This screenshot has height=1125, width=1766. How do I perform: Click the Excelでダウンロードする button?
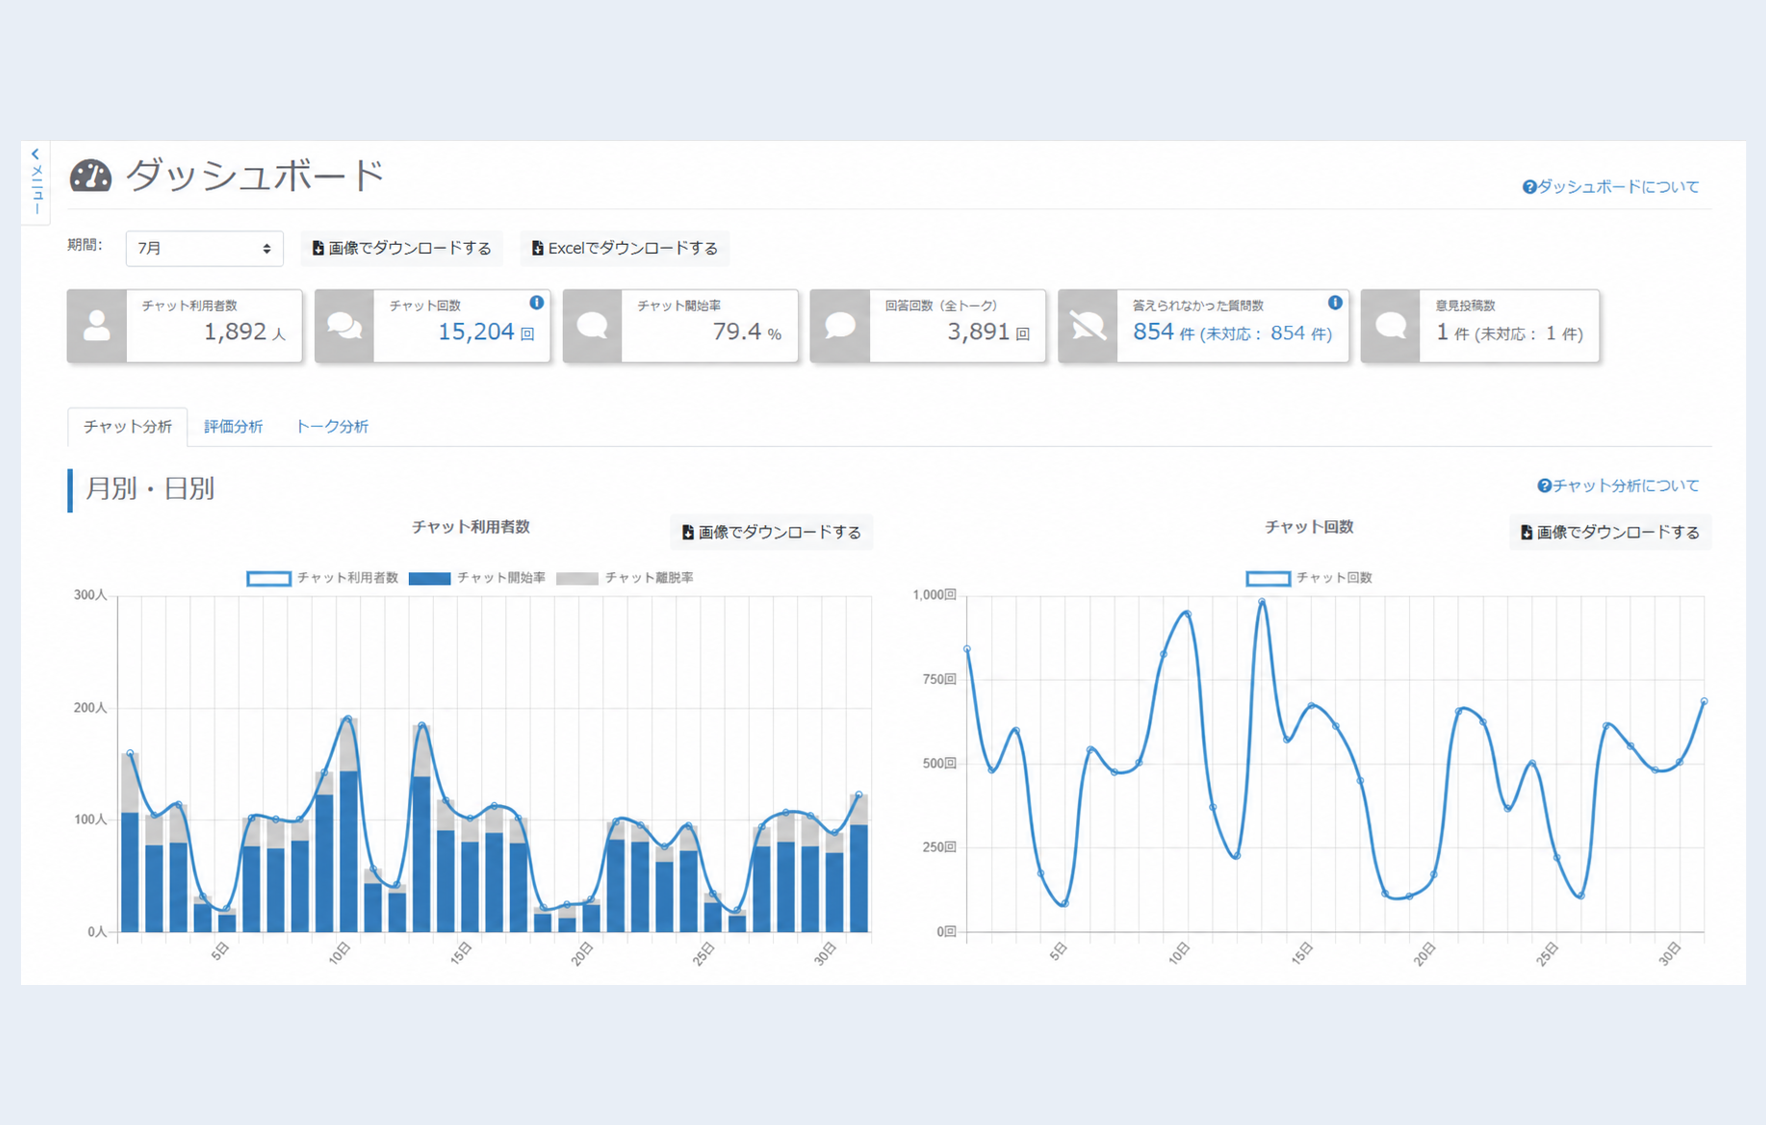coord(625,248)
